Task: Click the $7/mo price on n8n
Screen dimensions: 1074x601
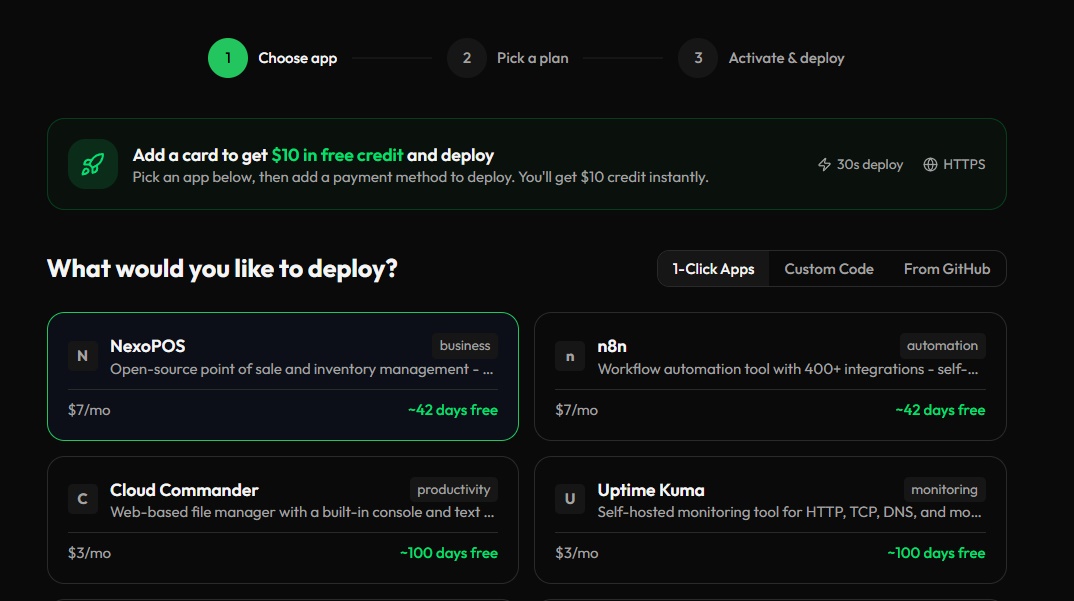Action: tap(576, 410)
